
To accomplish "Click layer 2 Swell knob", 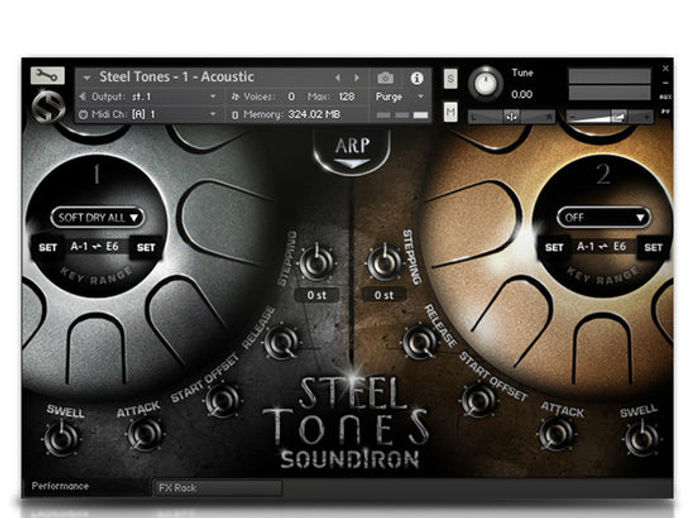I will (x=641, y=438).
